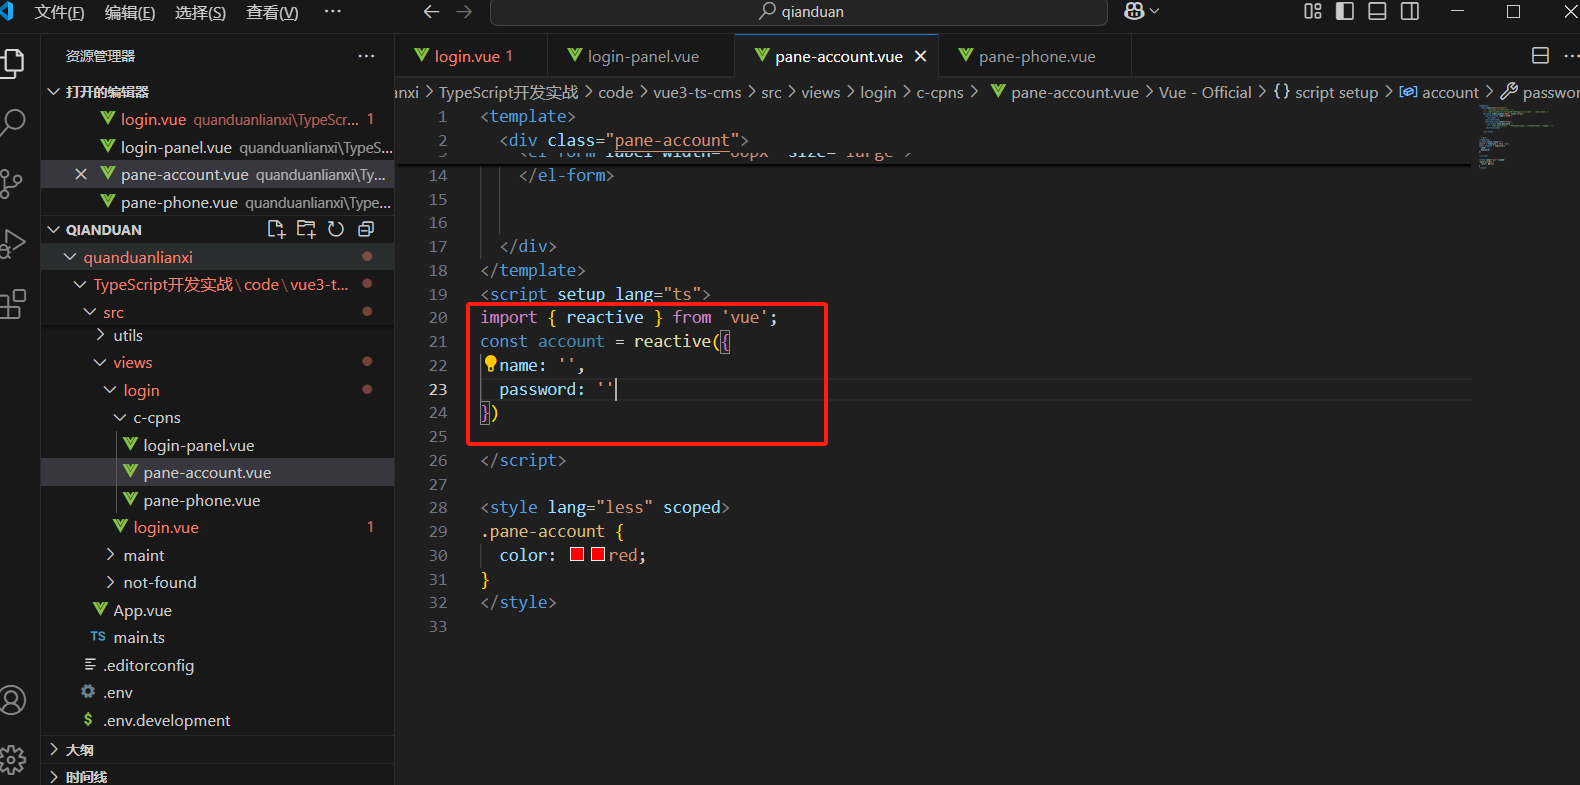Open main.ts in the file tree
Image resolution: width=1580 pixels, height=785 pixels.
[x=139, y=637]
